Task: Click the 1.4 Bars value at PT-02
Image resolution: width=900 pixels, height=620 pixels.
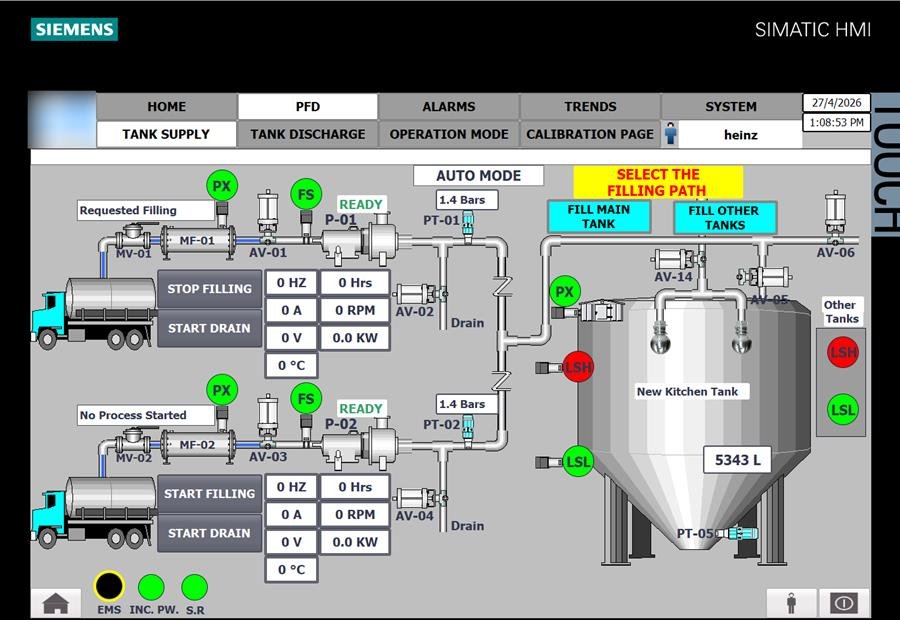Action: (x=466, y=404)
